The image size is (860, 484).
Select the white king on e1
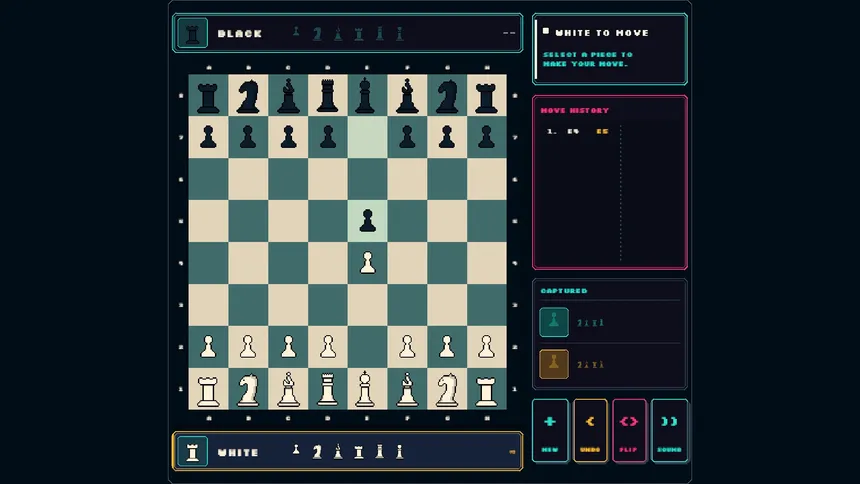tap(367, 389)
